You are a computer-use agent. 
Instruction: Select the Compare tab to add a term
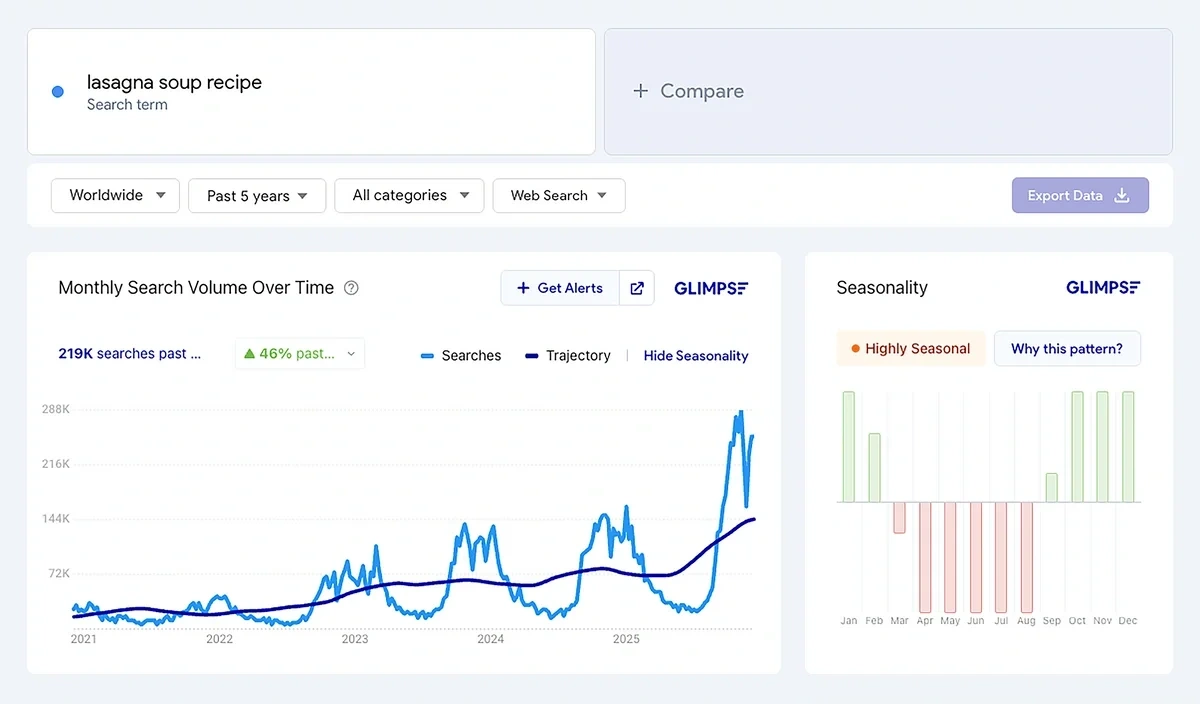point(688,91)
